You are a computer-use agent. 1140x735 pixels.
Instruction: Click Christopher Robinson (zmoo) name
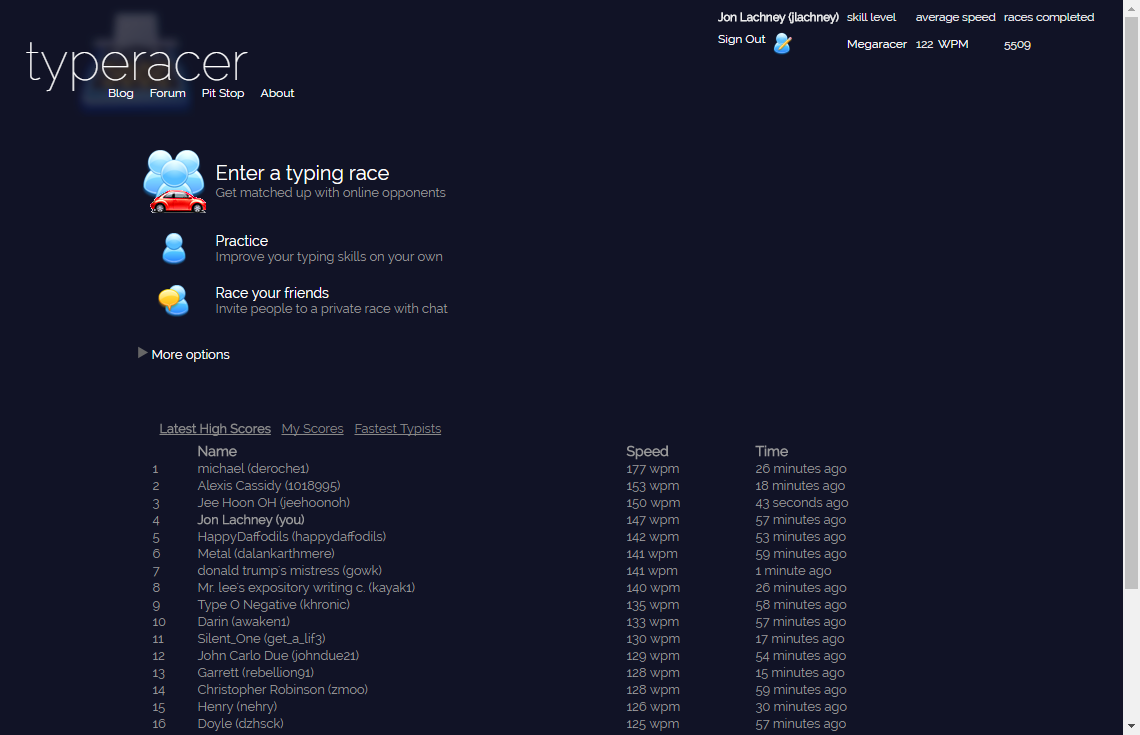(282, 690)
